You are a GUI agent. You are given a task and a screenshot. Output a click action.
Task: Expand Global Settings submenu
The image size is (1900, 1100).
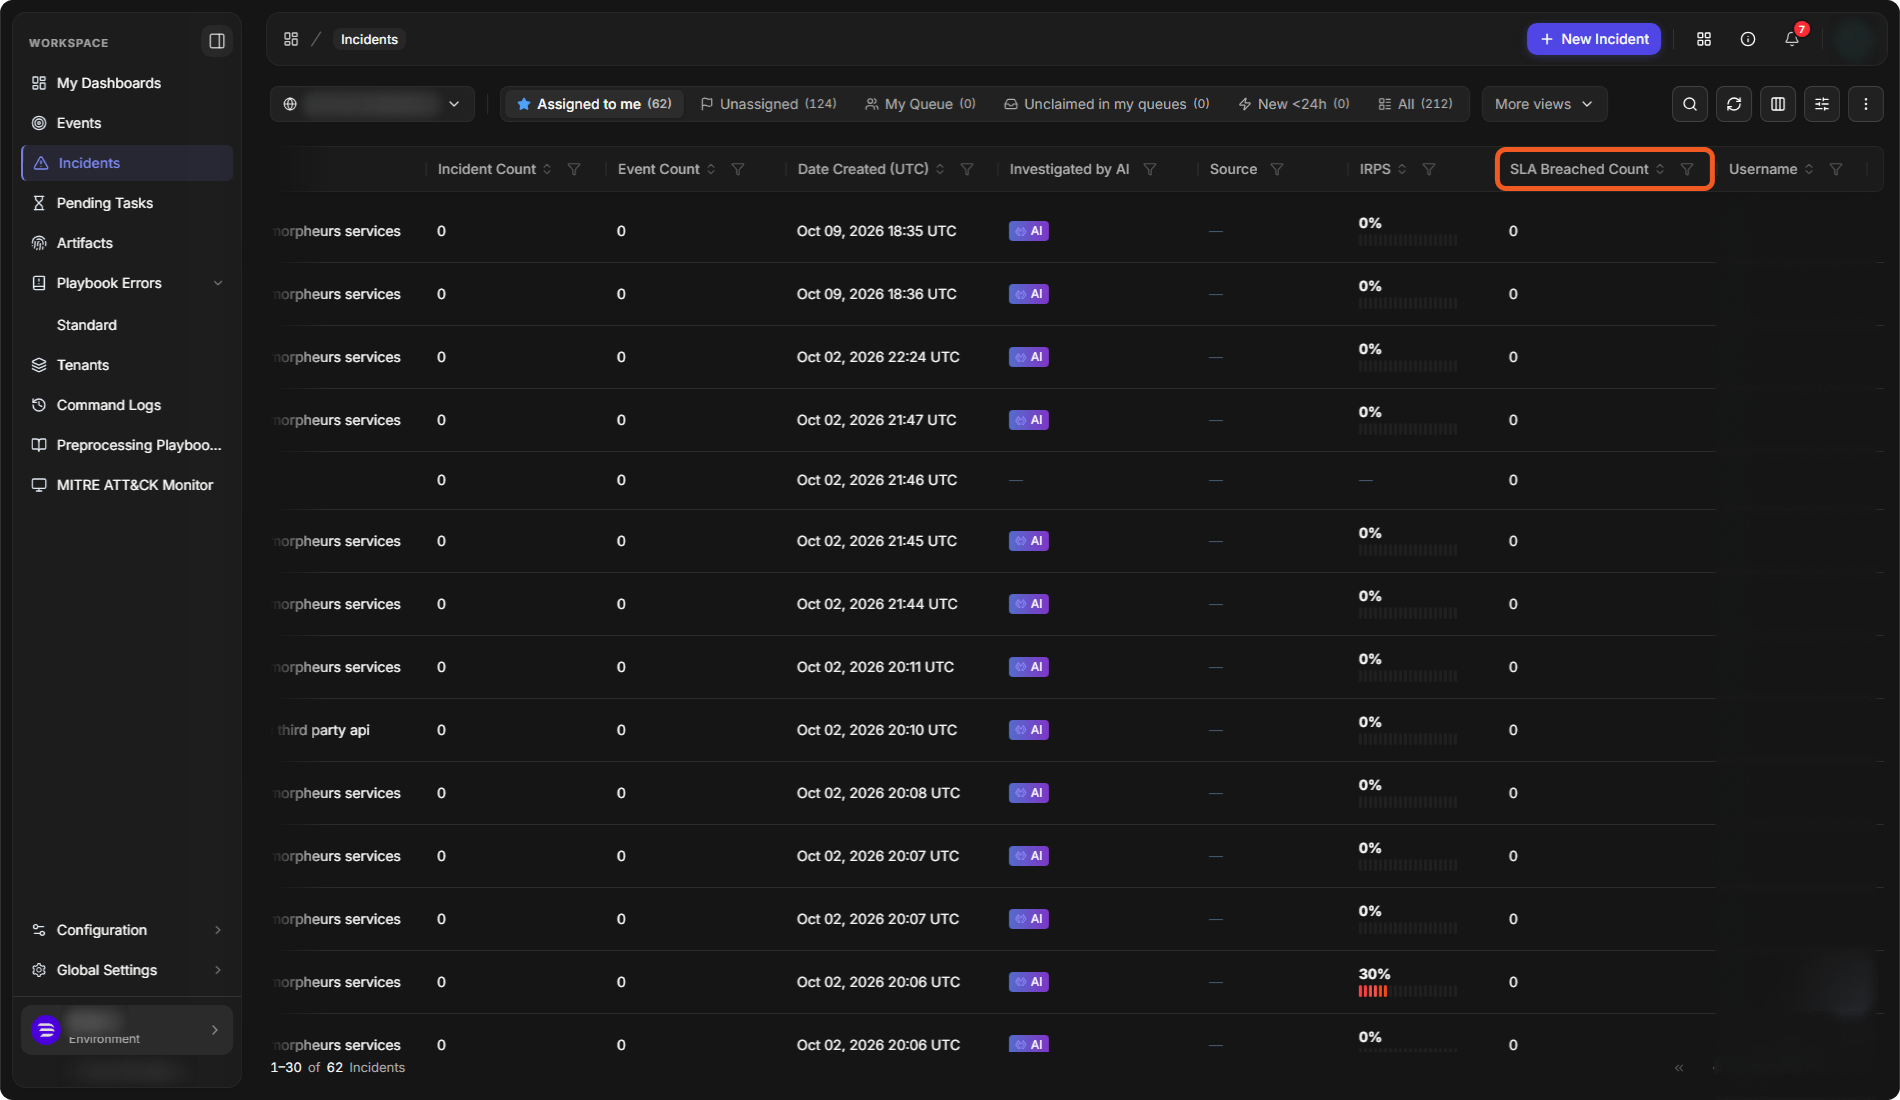[x=127, y=970]
